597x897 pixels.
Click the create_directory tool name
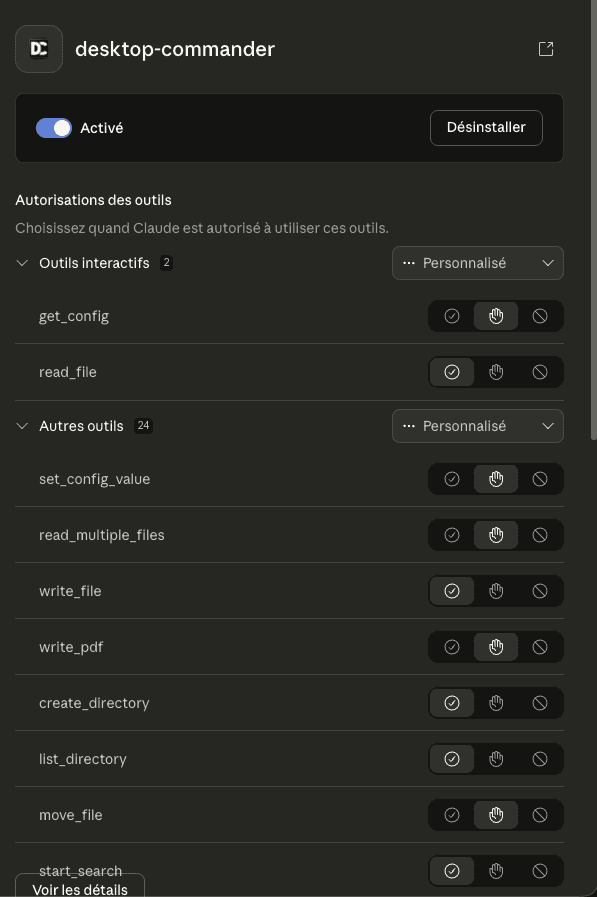[x=94, y=703]
